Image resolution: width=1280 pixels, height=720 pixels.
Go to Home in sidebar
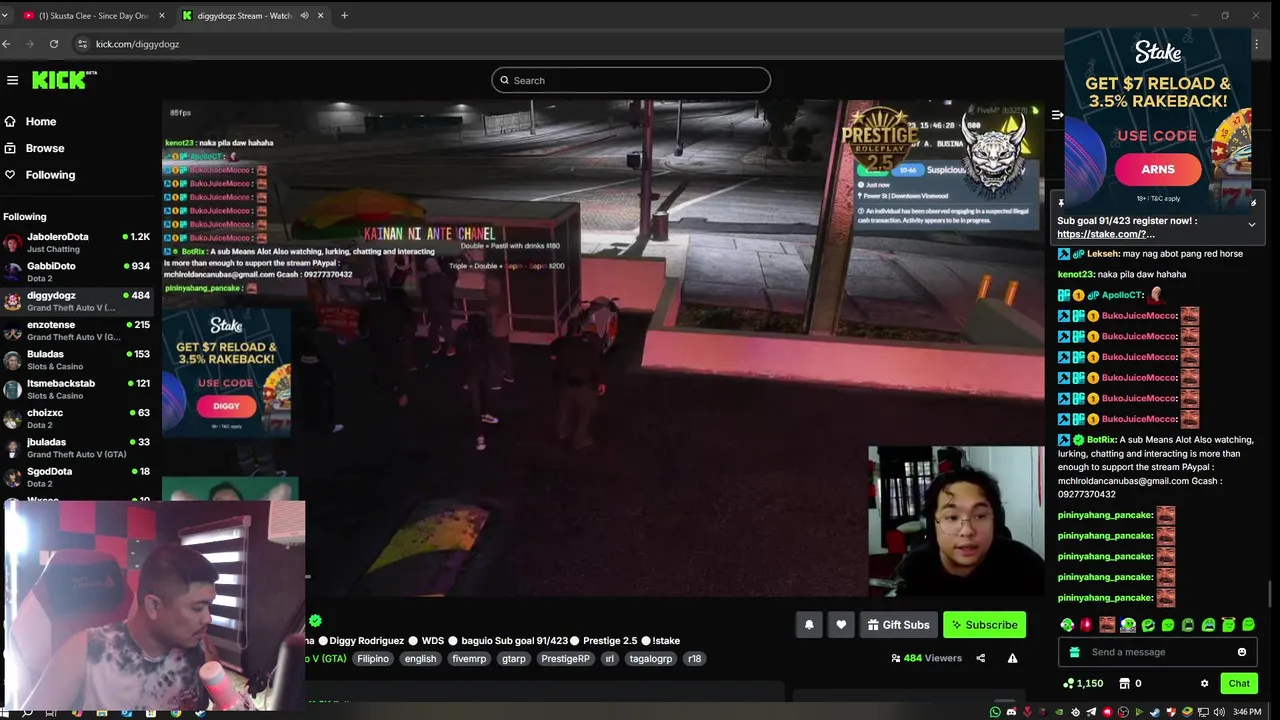[x=41, y=121]
